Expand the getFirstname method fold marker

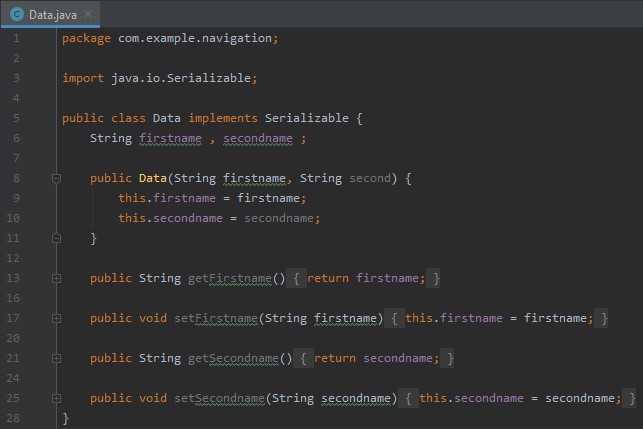(57, 278)
